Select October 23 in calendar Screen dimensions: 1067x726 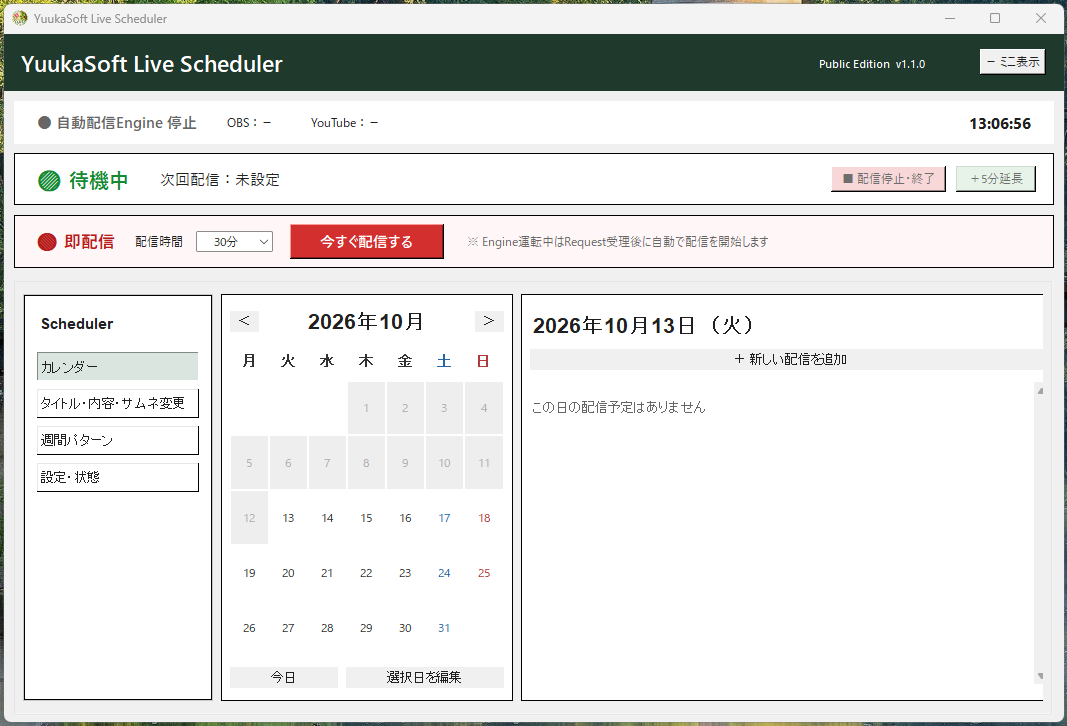click(x=406, y=573)
